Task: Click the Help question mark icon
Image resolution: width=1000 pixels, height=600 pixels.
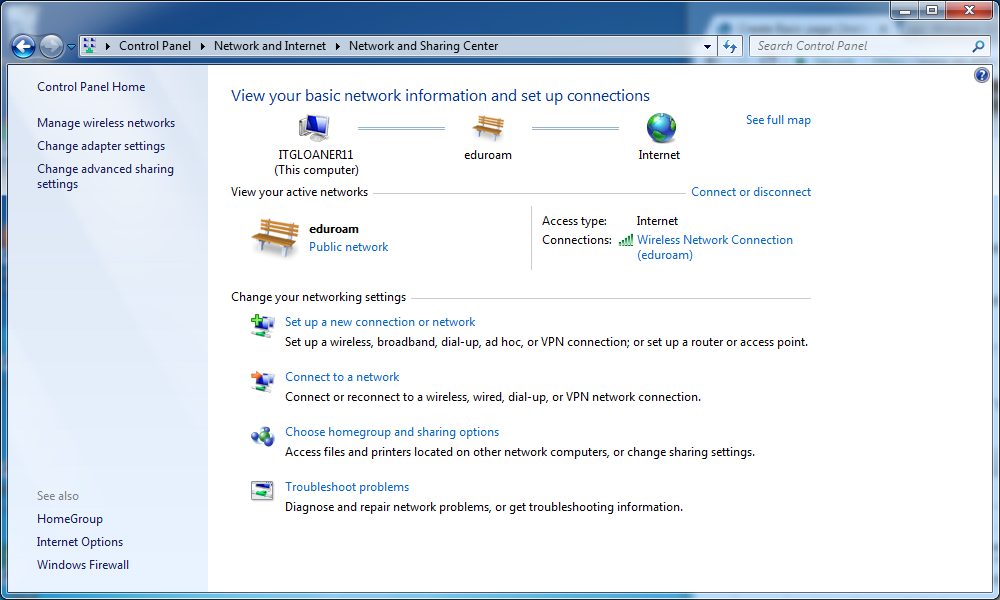Action: point(981,76)
